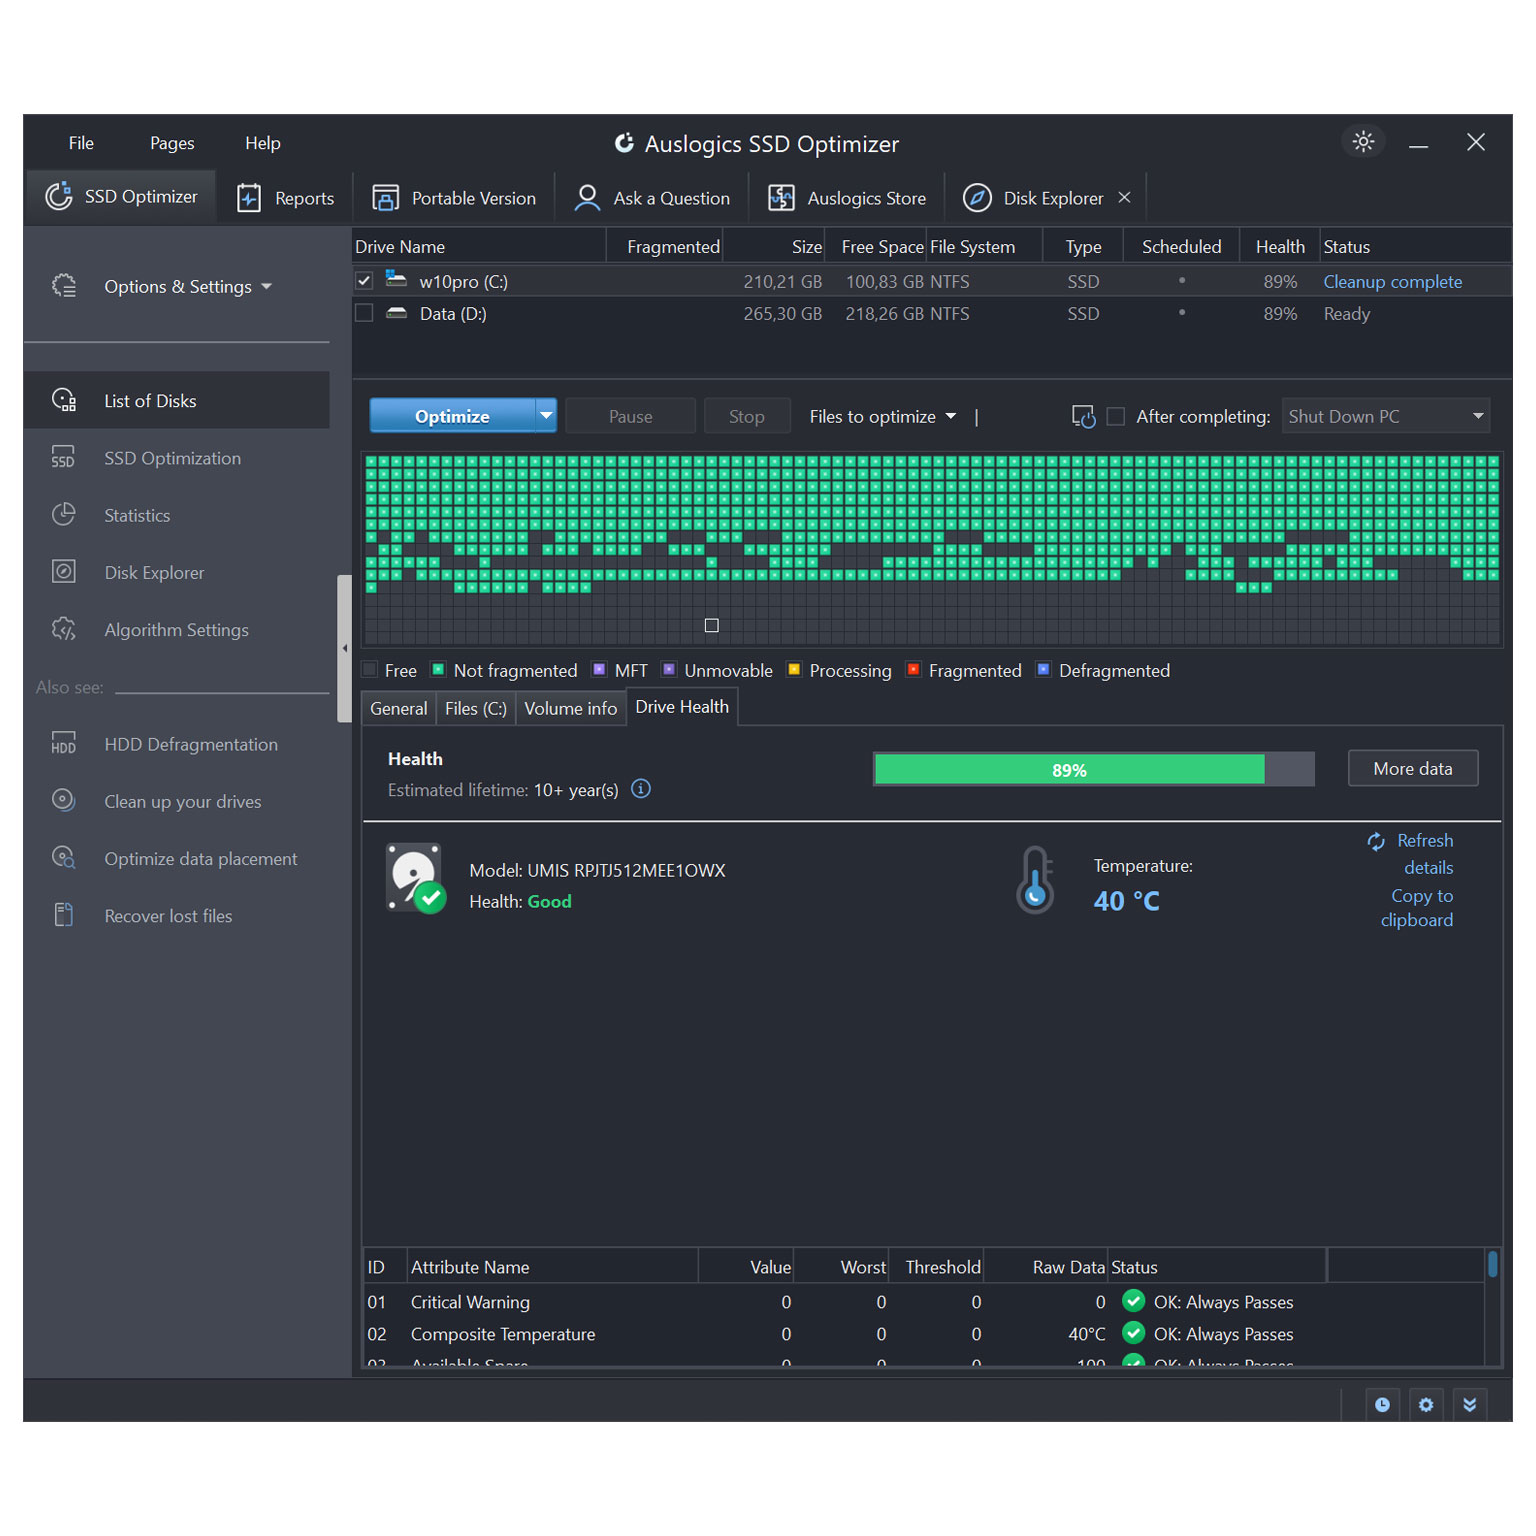
Task: Enable the After completing checkbox
Action: click(1116, 416)
